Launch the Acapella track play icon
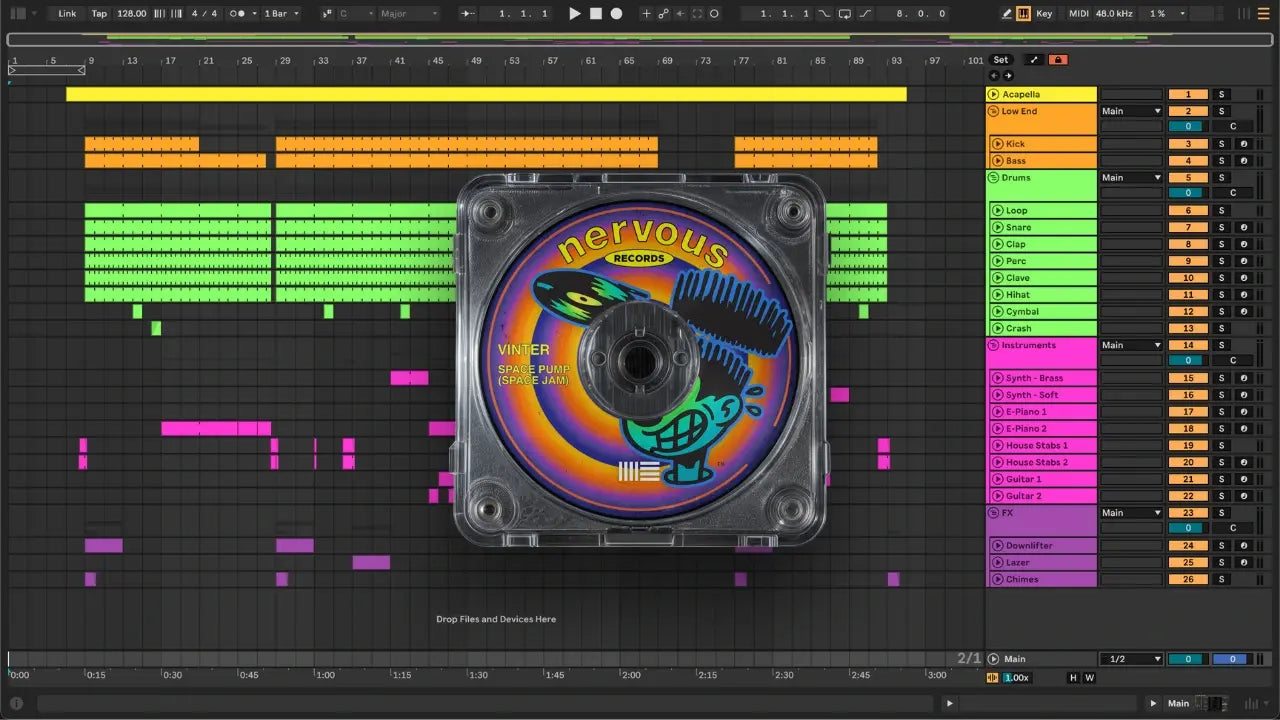The height and width of the screenshot is (720, 1280). coord(993,95)
